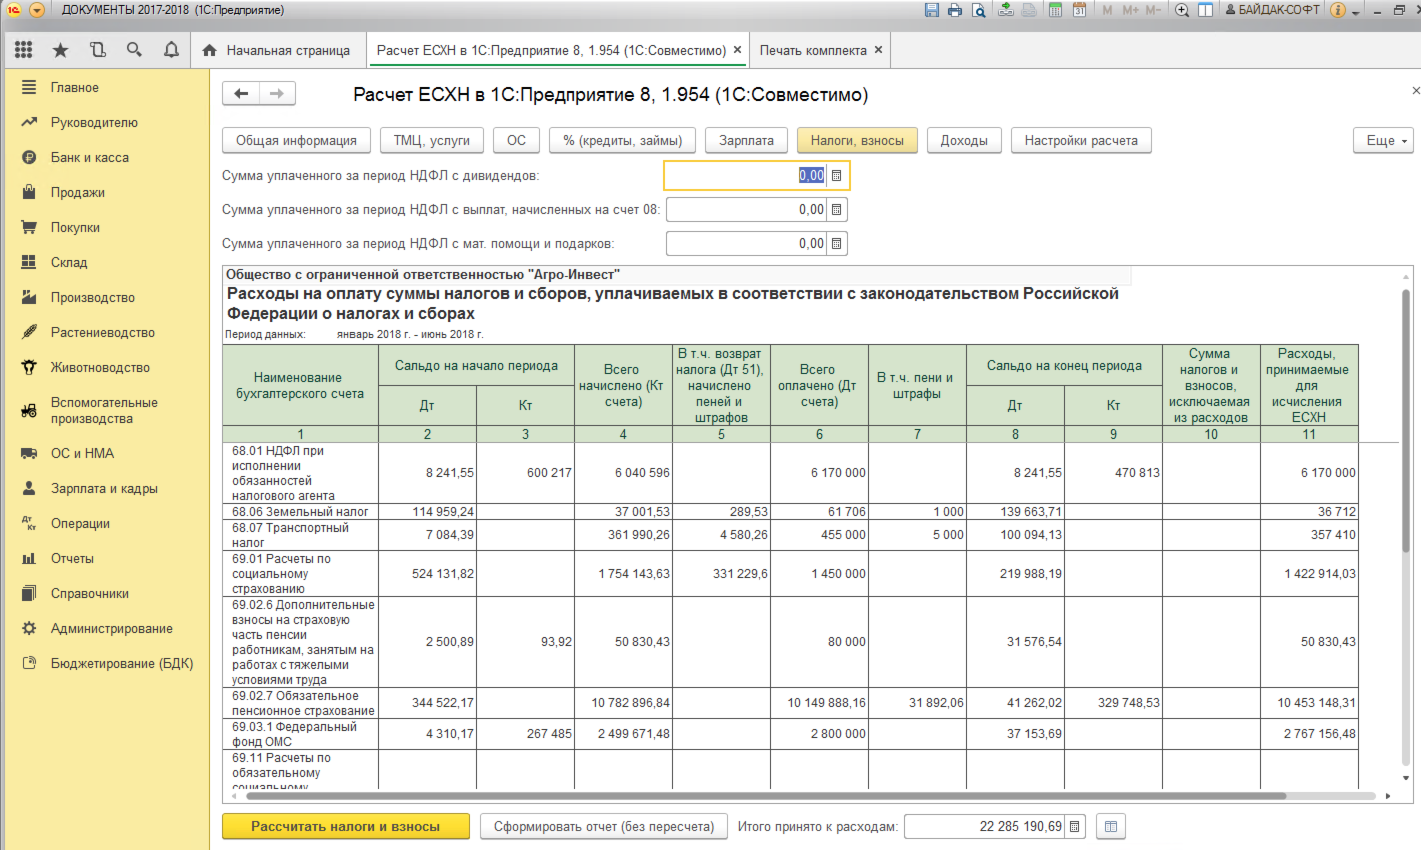
Task: Open calculator for мат. помощи field
Action: 837,244
